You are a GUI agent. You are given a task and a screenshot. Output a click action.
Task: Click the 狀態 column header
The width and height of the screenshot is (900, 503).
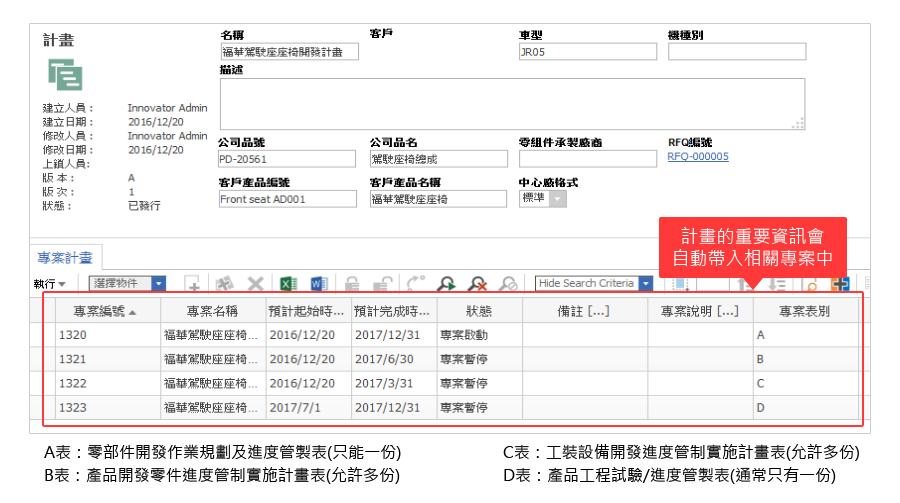click(x=479, y=311)
